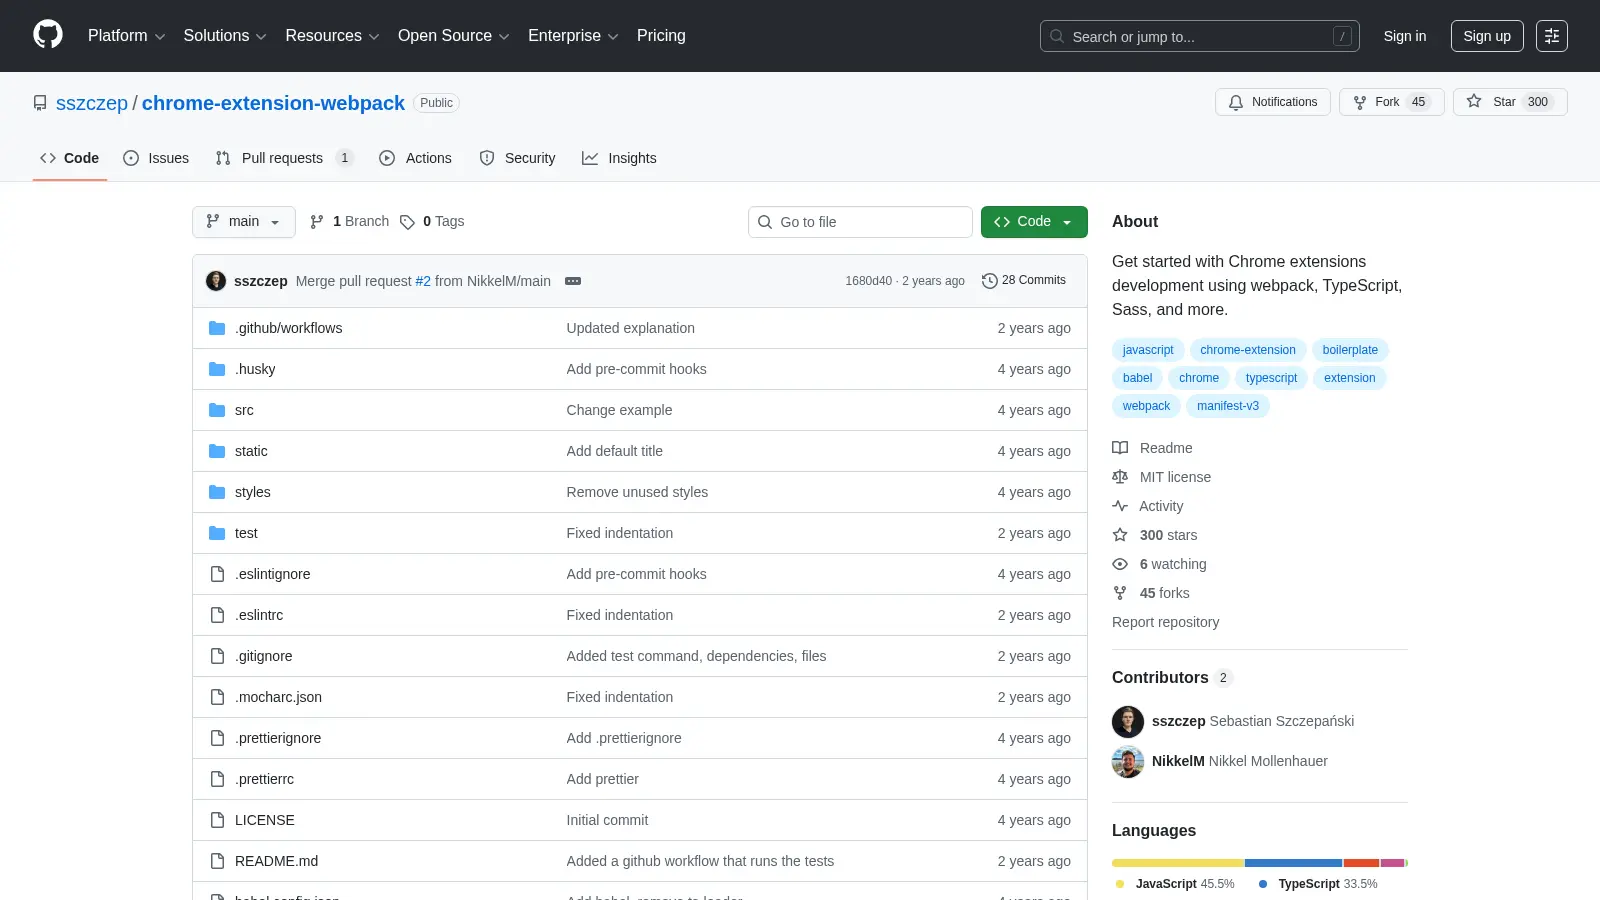
Task: Open the main branch dropdown
Action: (243, 222)
